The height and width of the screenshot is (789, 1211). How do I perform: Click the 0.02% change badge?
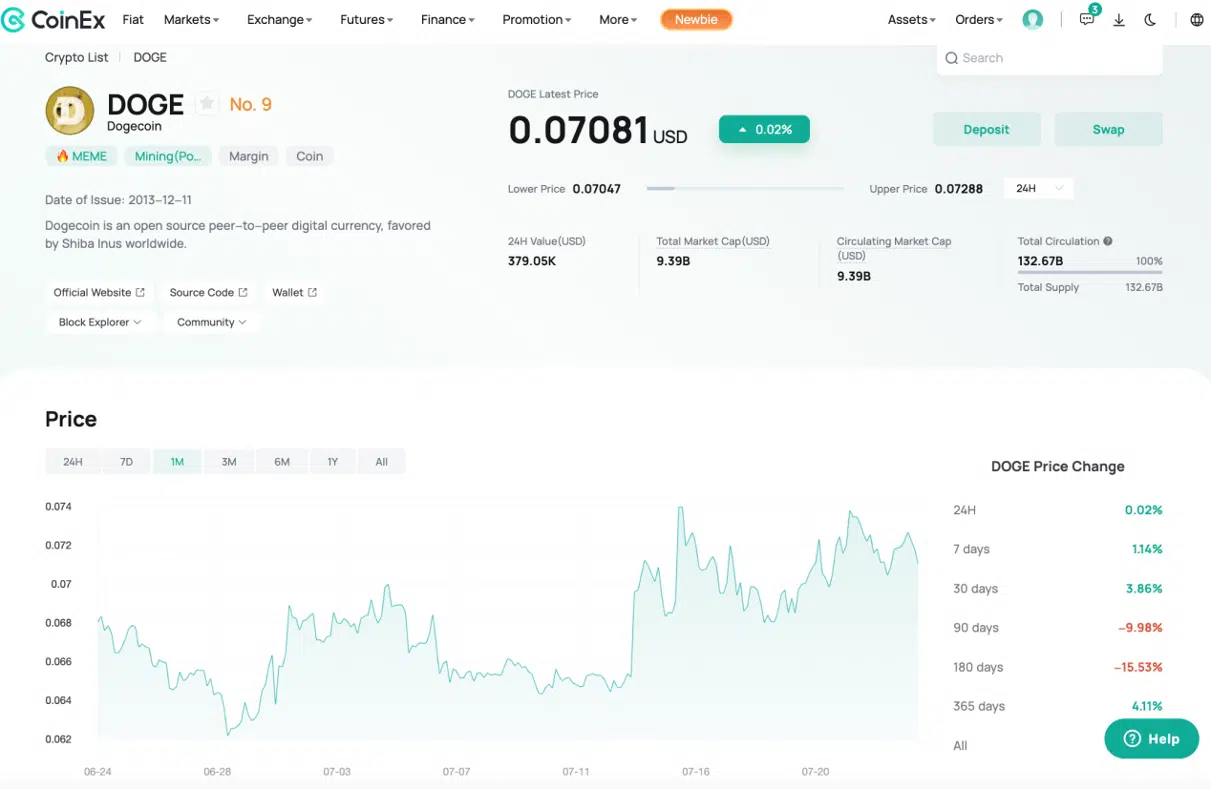pyautogui.click(x=764, y=129)
